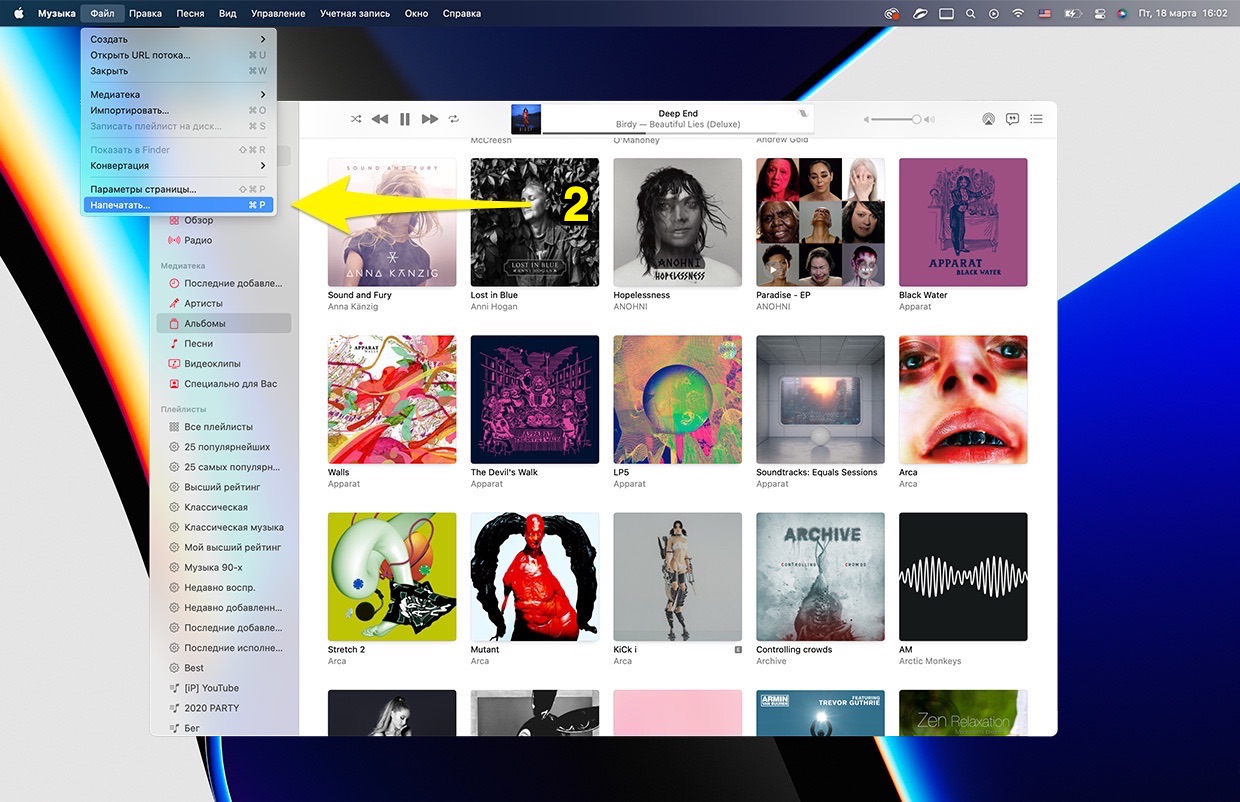Open the Mutant album cover
This screenshot has height=802, width=1240.
click(535, 577)
